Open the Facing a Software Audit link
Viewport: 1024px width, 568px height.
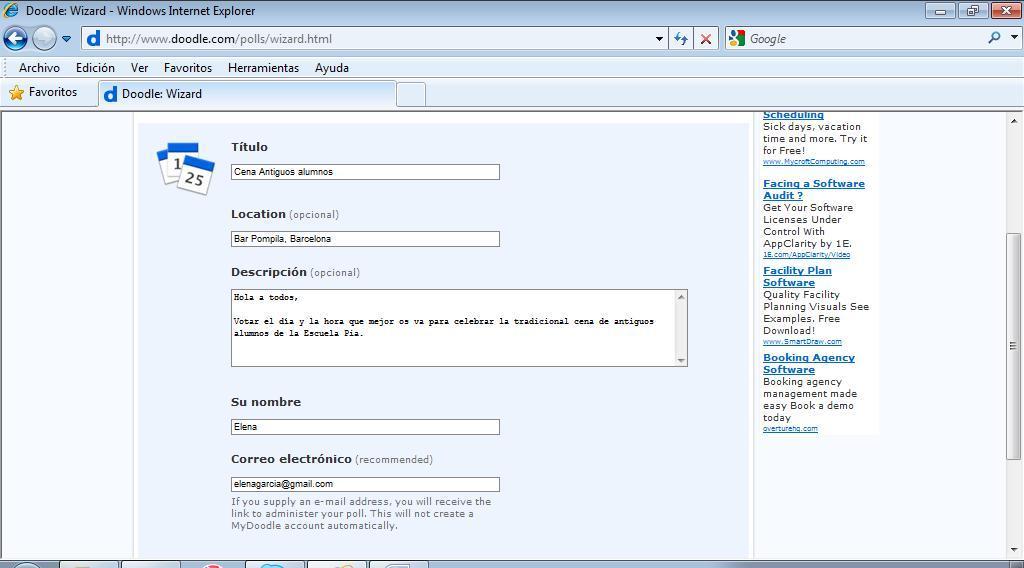point(813,189)
